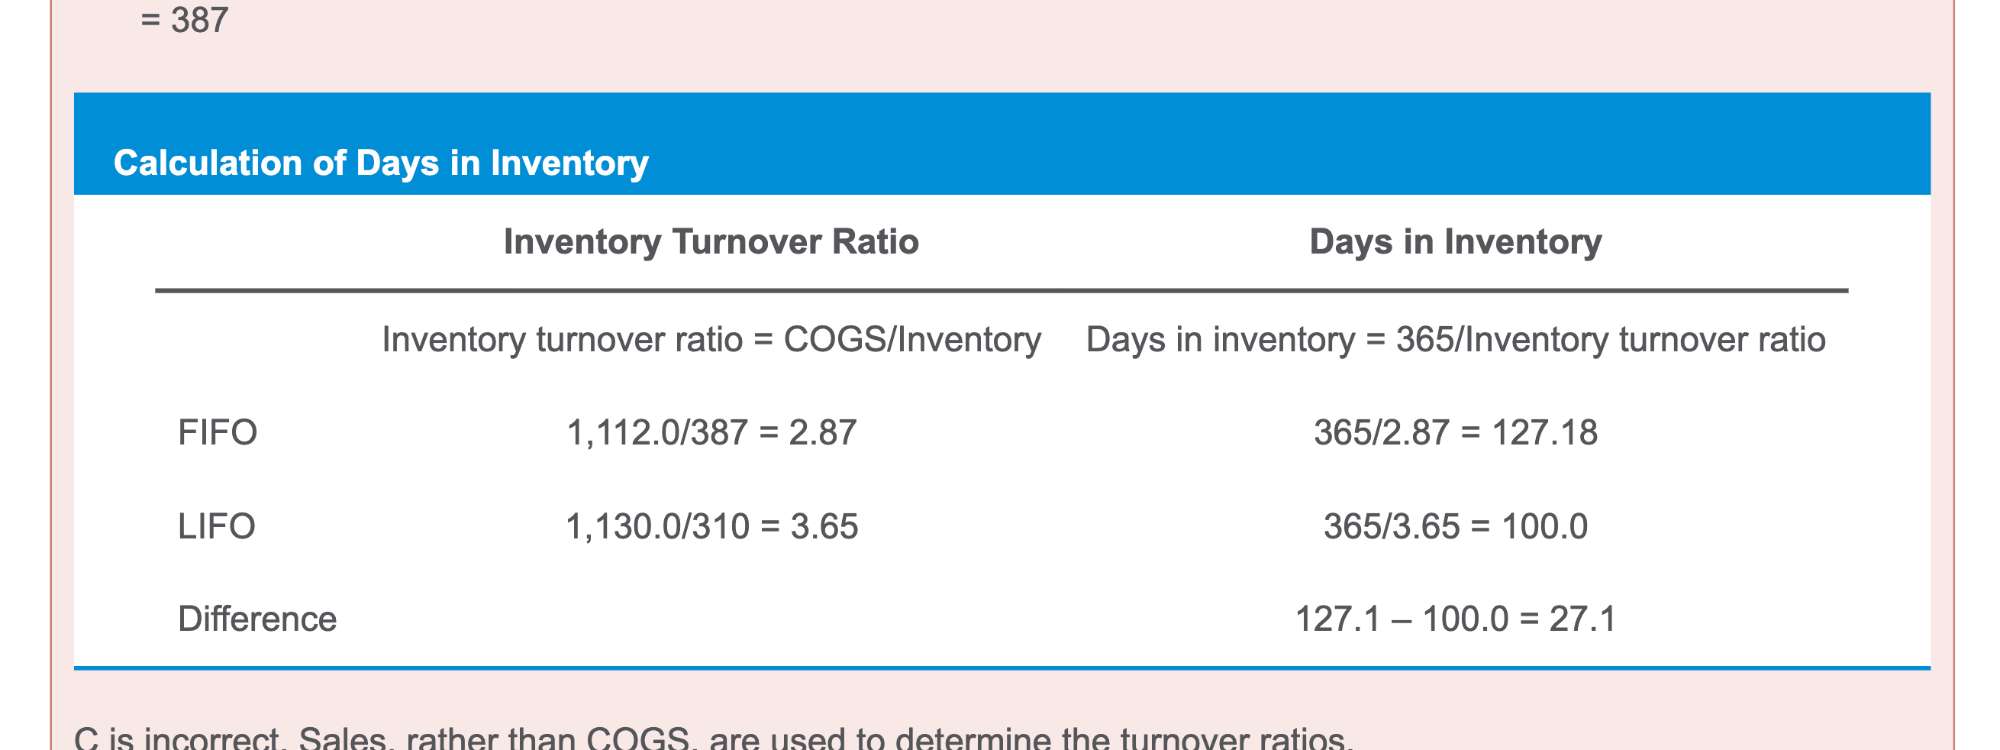Screen dimensions: 2000x750
Task: Click "COGS" in the "C is incorrect" sentence
Action: click(637, 739)
